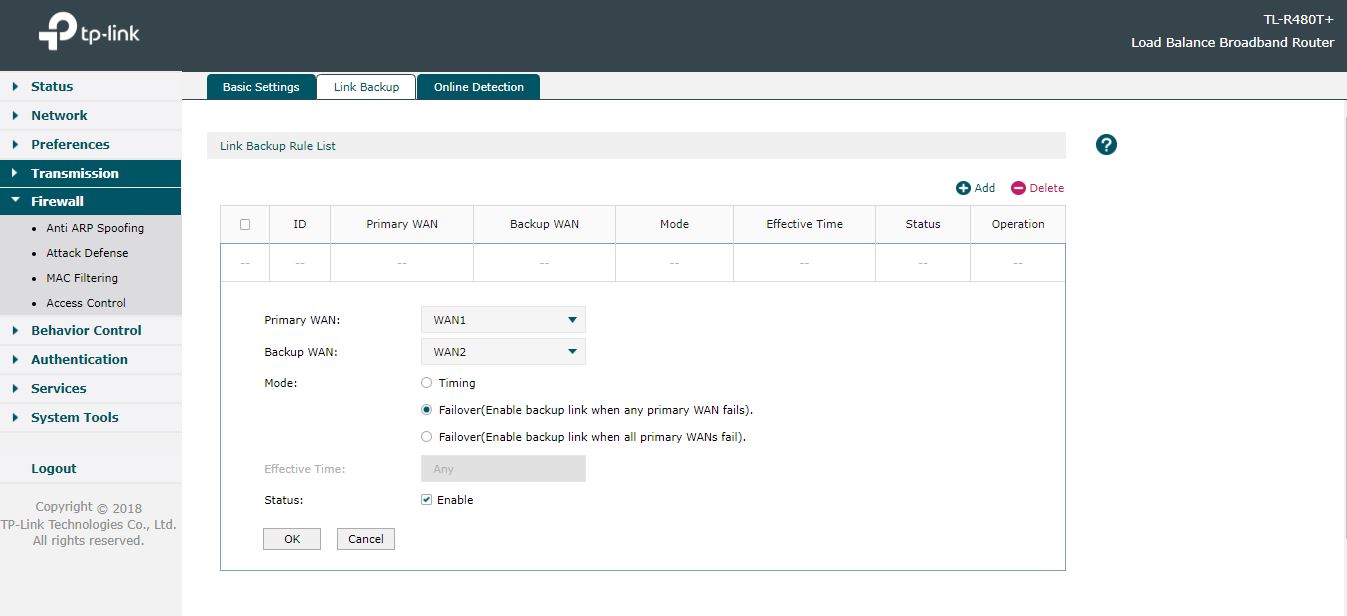The height and width of the screenshot is (616, 1347).
Task: Open the Help question mark icon
Action: pos(1105,144)
